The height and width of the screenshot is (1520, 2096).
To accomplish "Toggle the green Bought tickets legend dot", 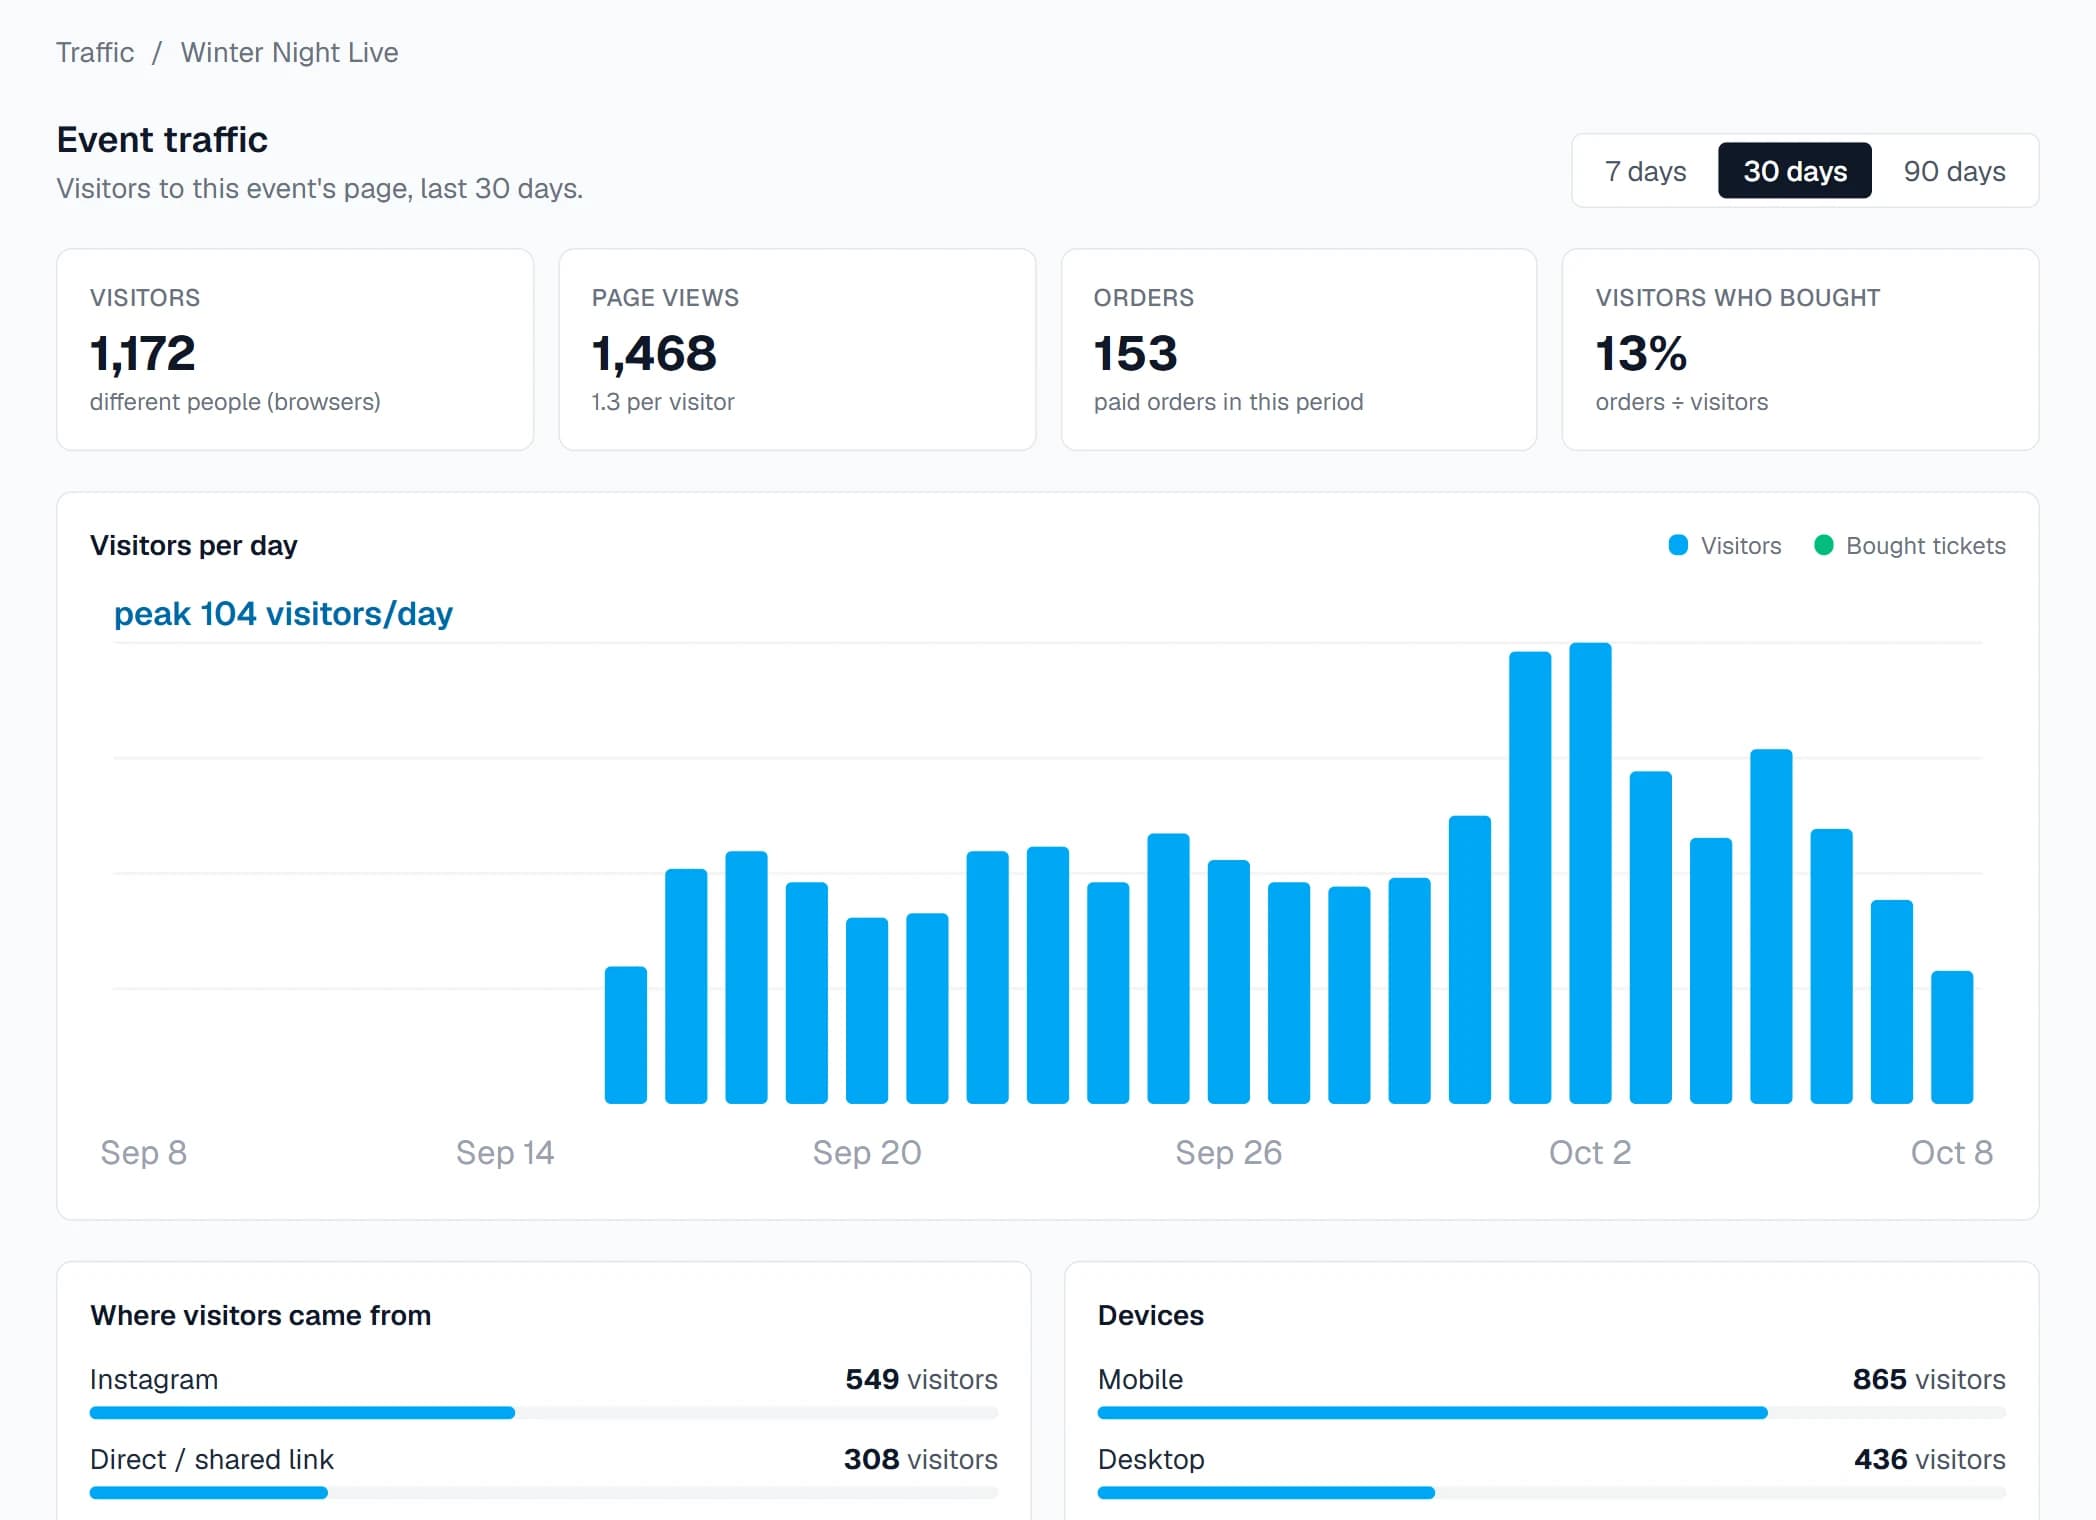I will (1823, 545).
